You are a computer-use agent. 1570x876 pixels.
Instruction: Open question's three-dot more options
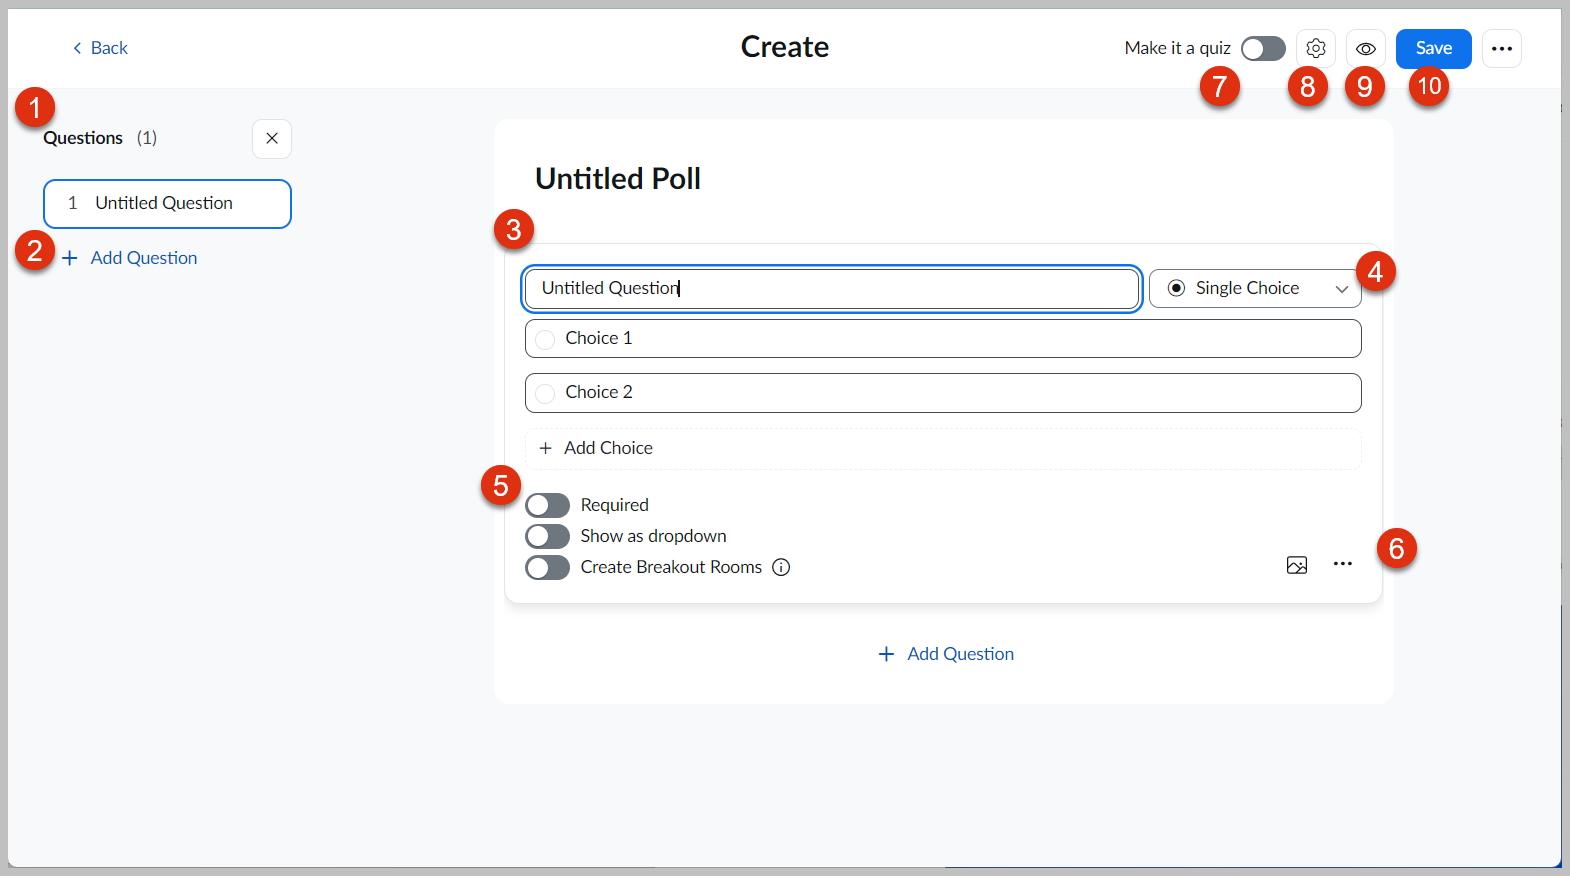(x=1342, y=564)
